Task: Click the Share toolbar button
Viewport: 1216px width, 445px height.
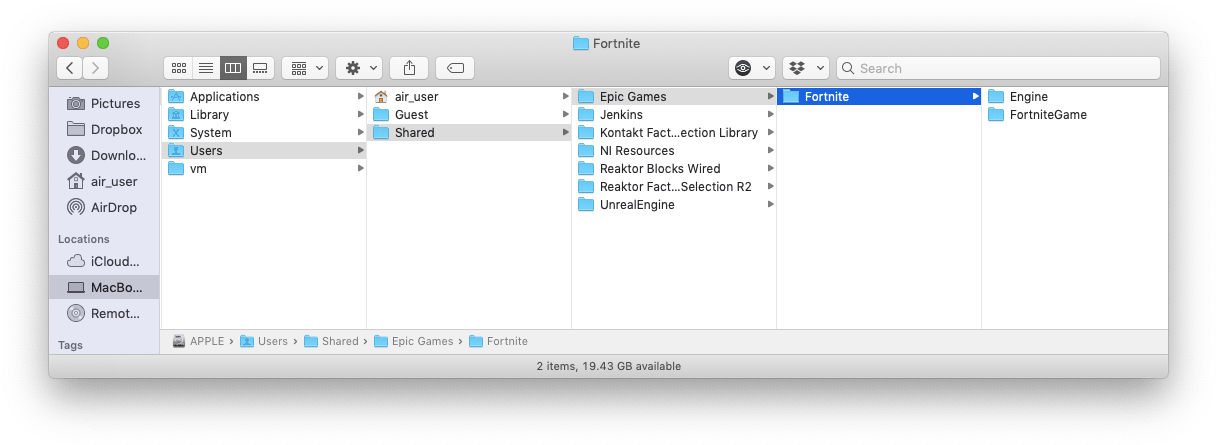Action: point(409,68)
